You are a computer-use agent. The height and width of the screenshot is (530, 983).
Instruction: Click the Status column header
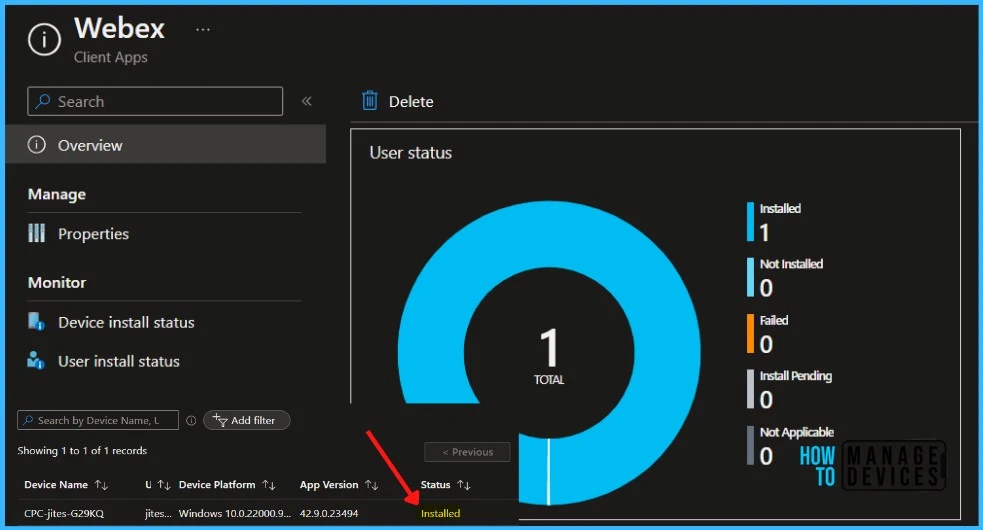(x=435, y=485)
